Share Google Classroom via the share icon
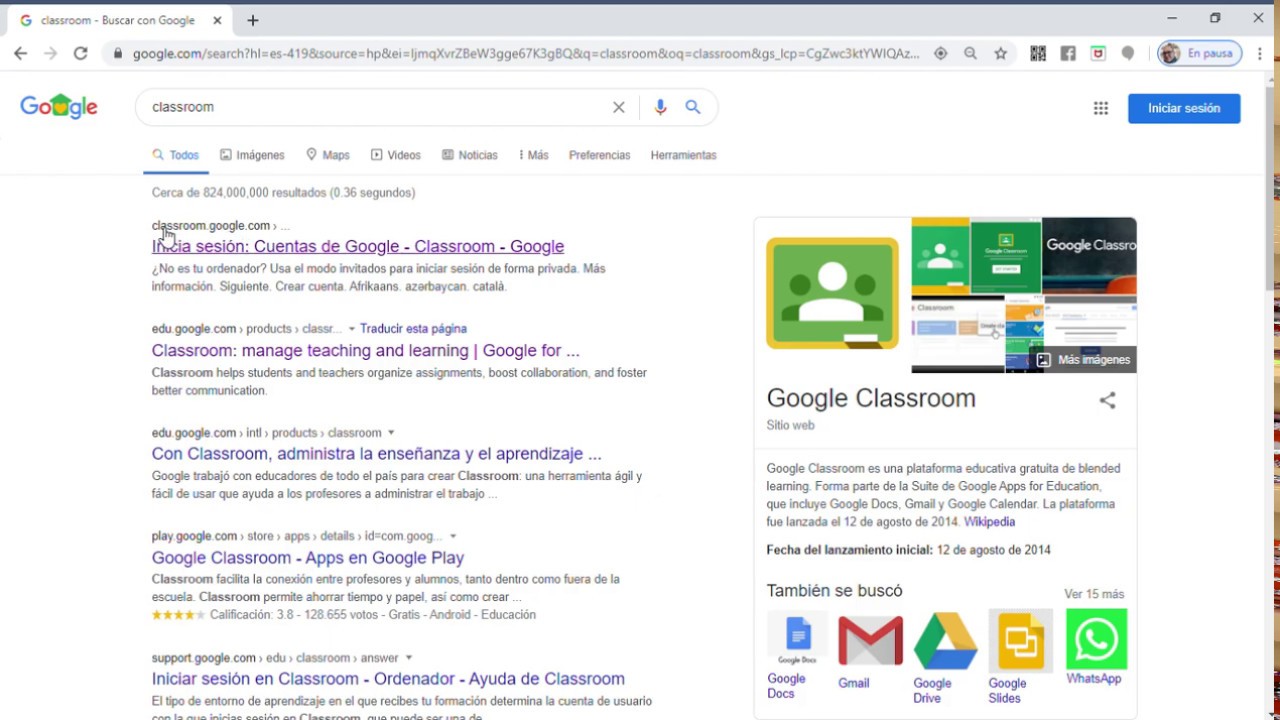 (1107, 400)
